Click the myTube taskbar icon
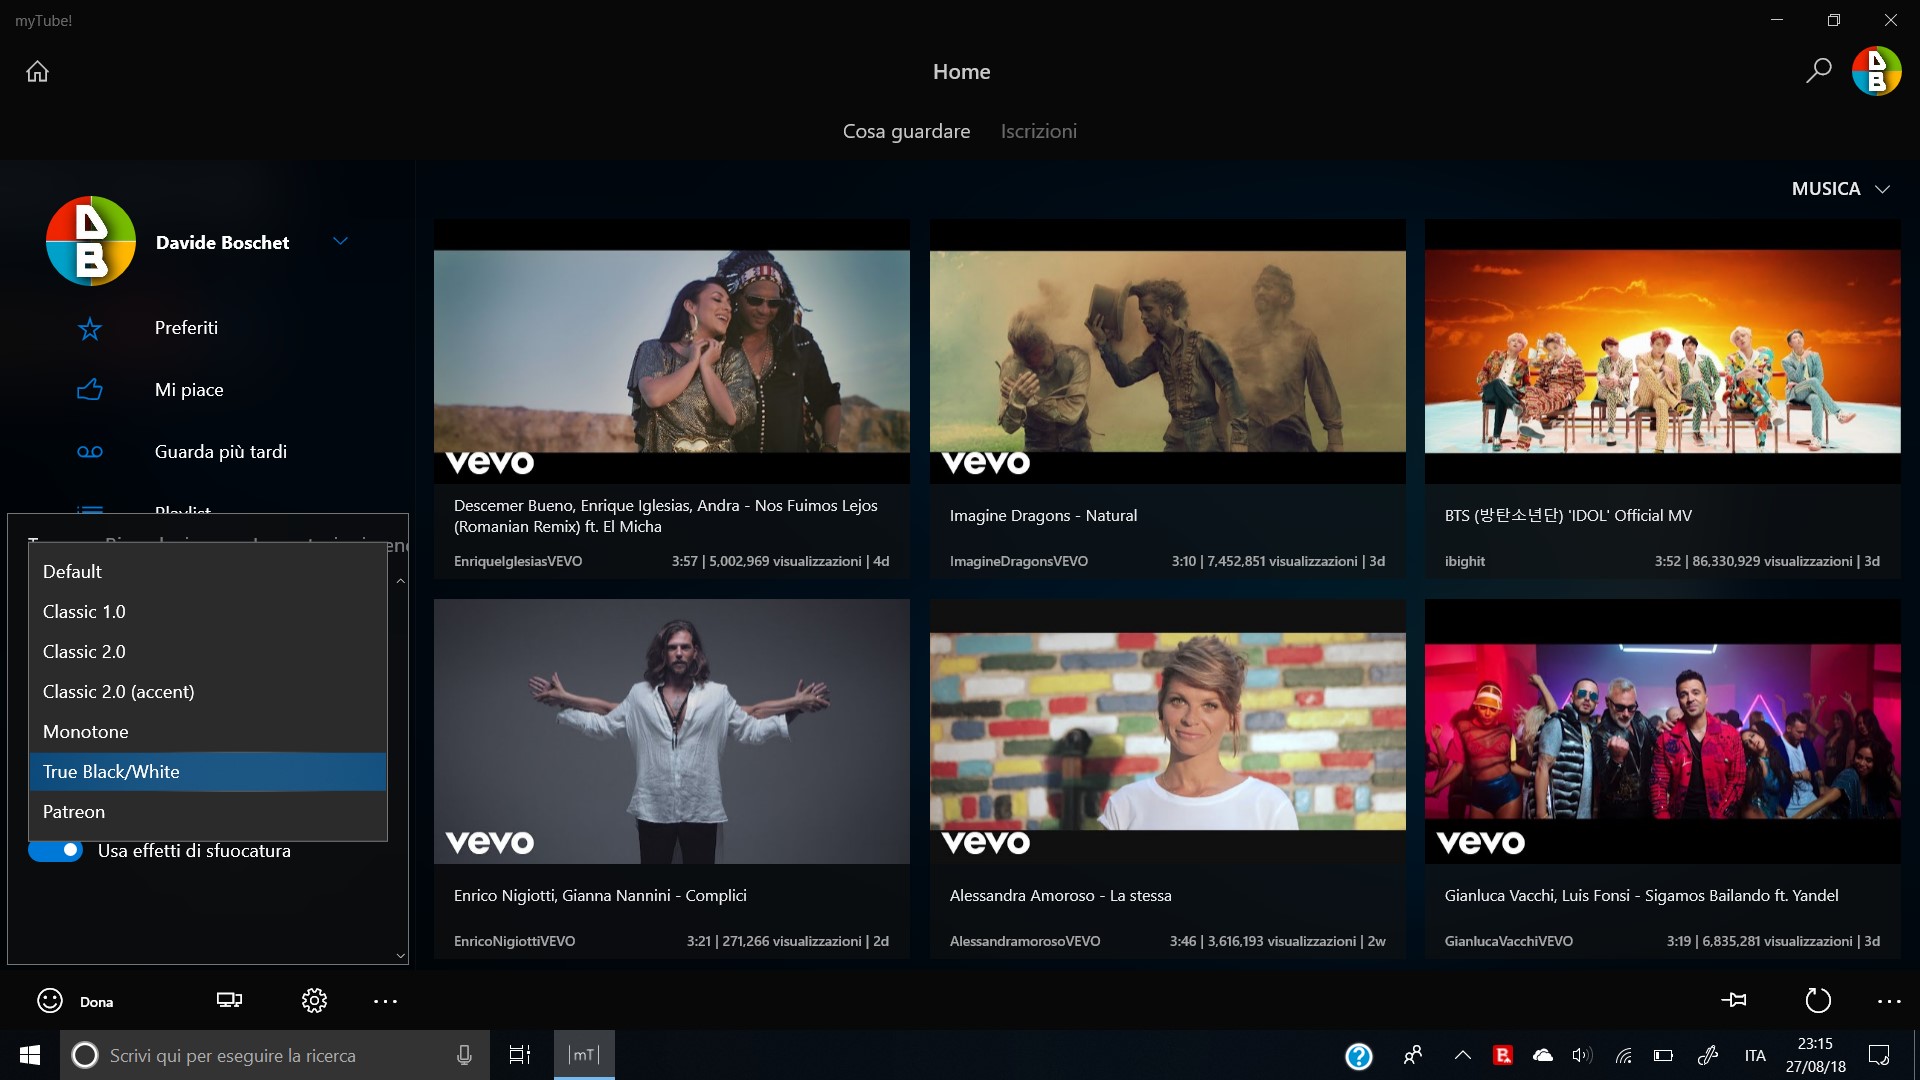The image size is (1920, 1080). 584,1055
